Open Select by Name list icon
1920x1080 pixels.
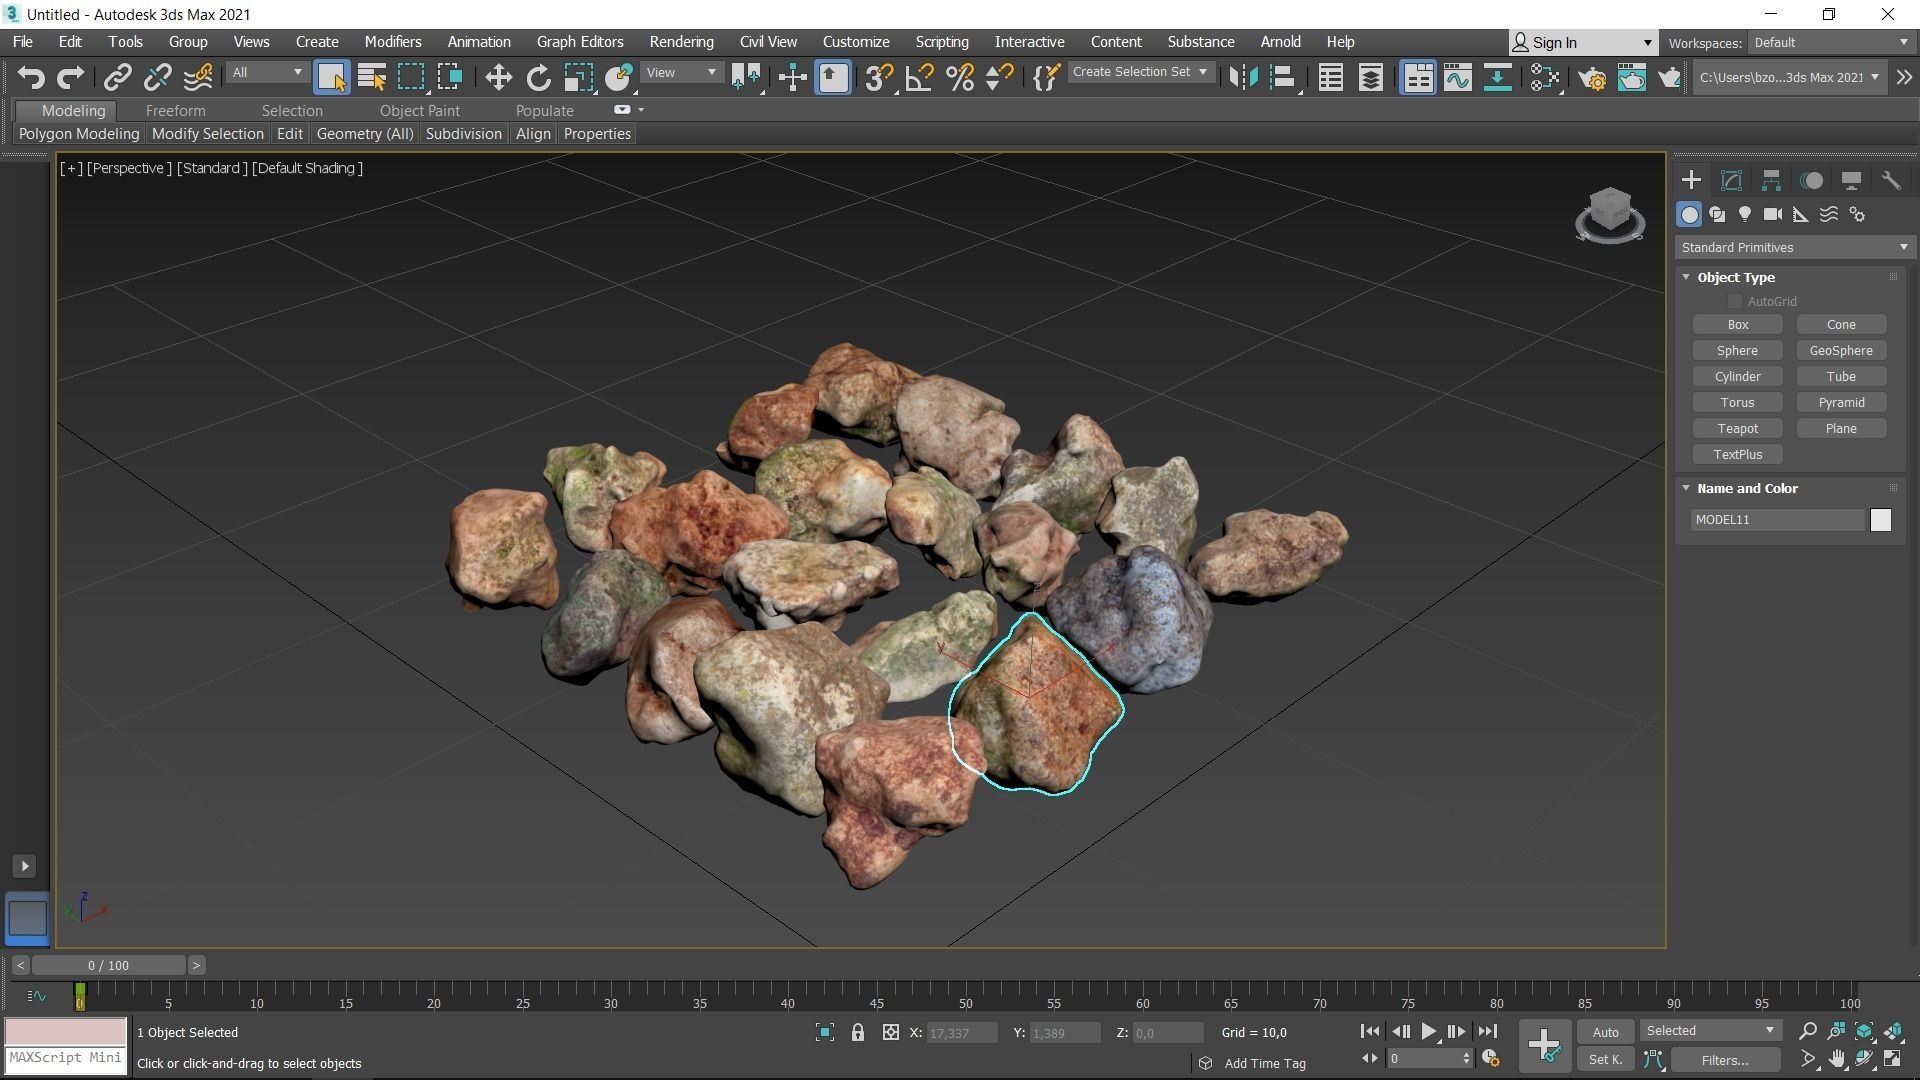[x=371, y=77]
